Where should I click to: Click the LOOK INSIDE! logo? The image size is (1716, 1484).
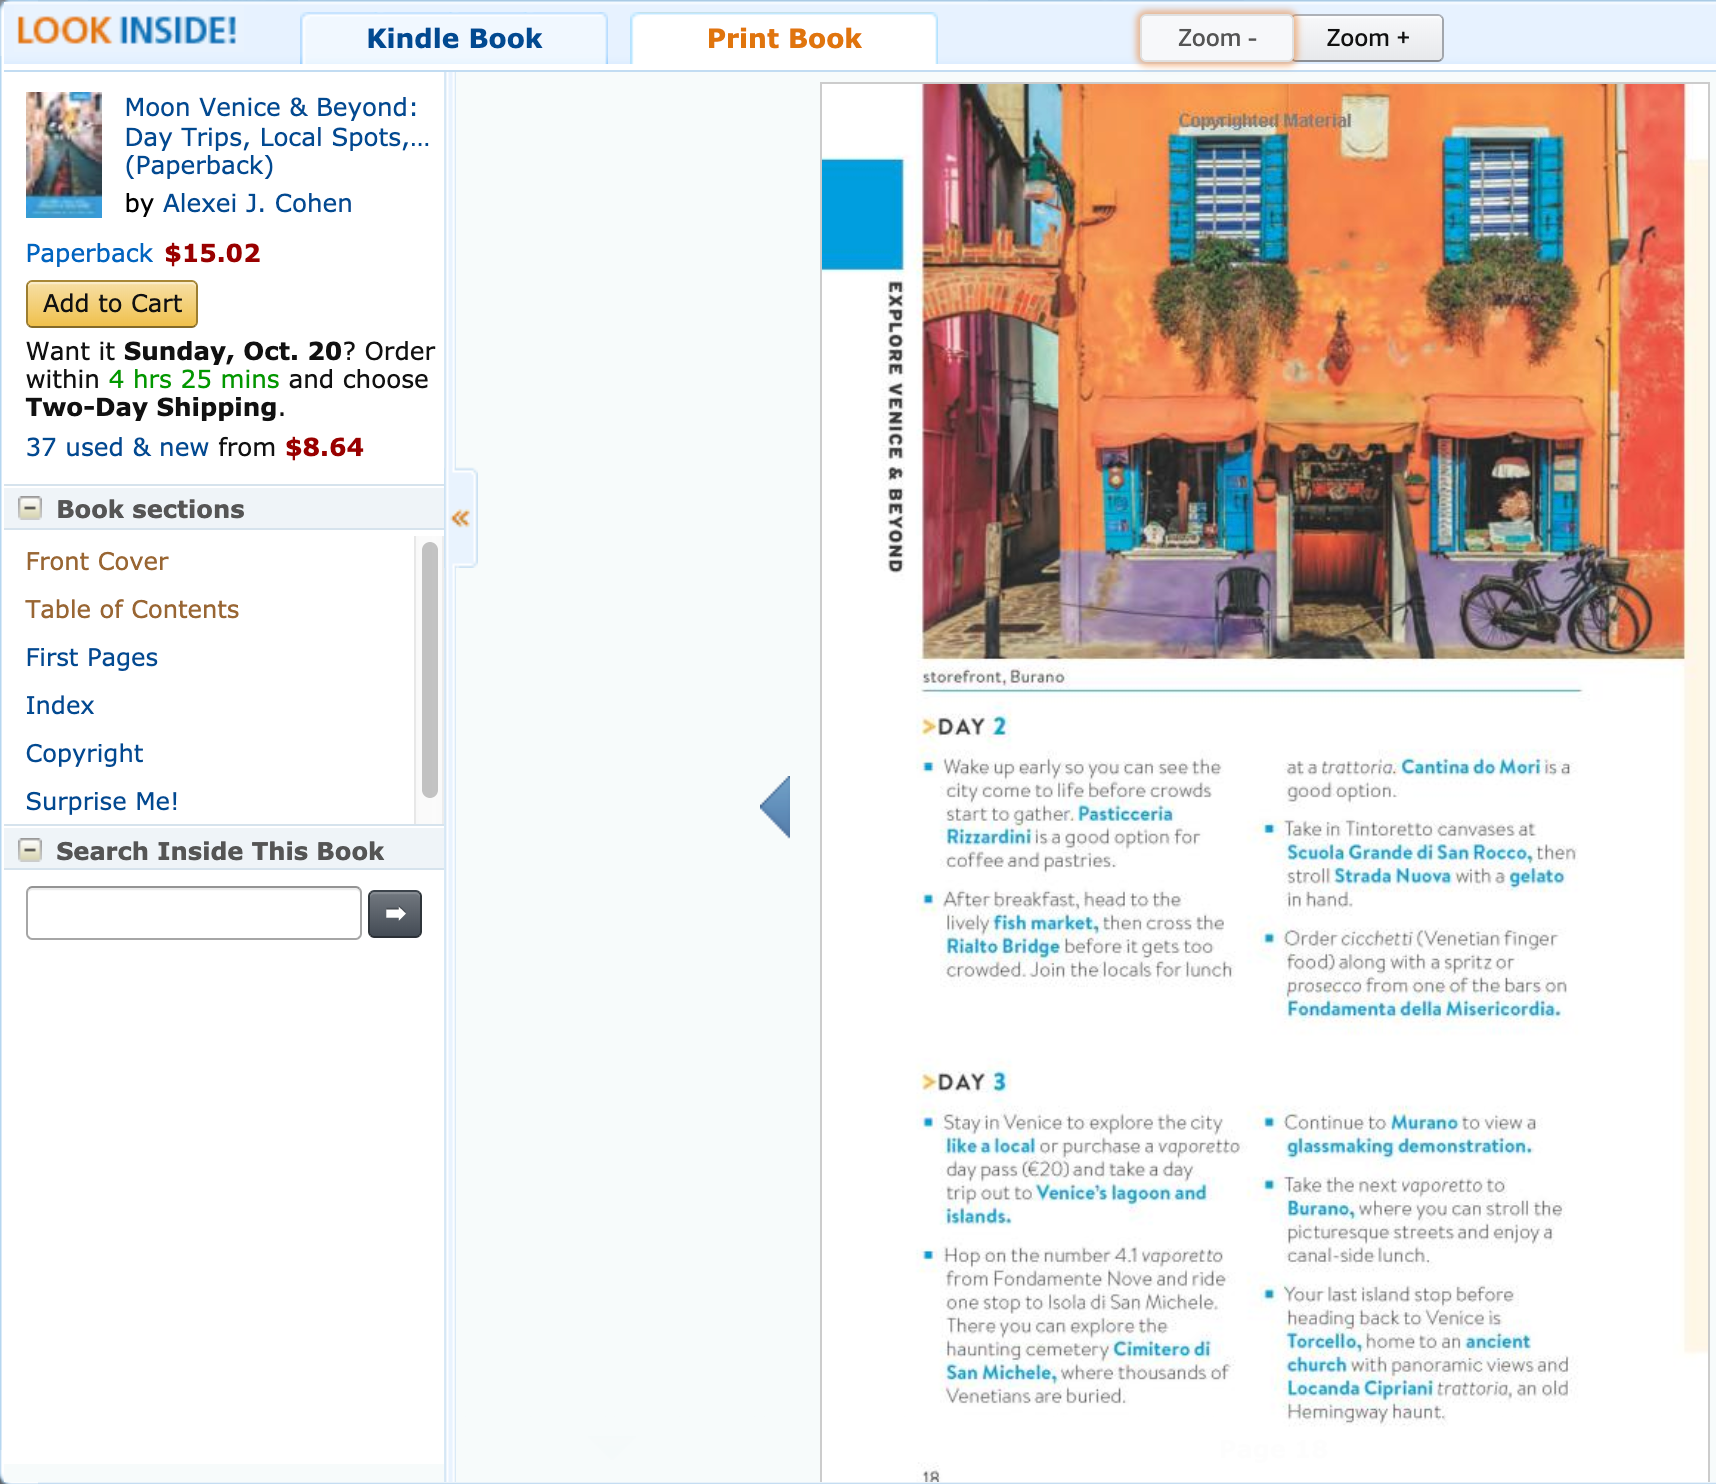point(127,31)
